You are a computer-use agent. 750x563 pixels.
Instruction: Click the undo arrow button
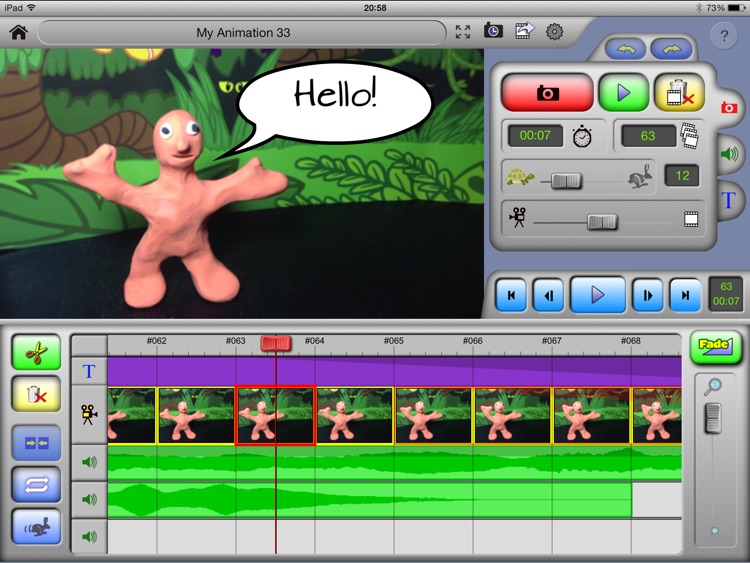(x=625, y=49)
